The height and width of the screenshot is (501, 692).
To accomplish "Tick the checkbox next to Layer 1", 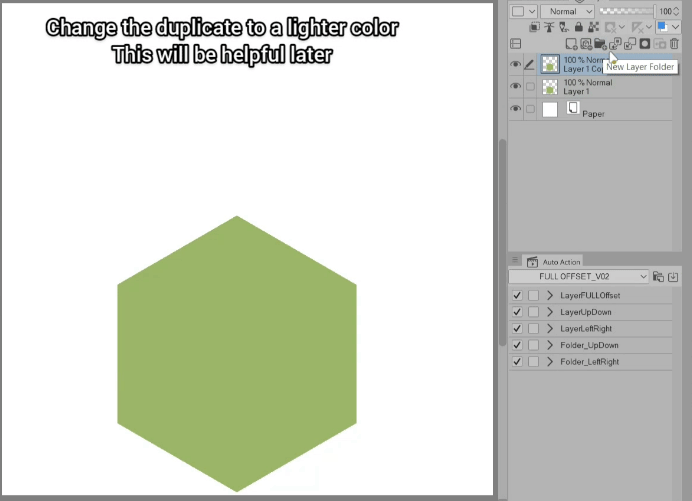I will [x=530, y=87].
